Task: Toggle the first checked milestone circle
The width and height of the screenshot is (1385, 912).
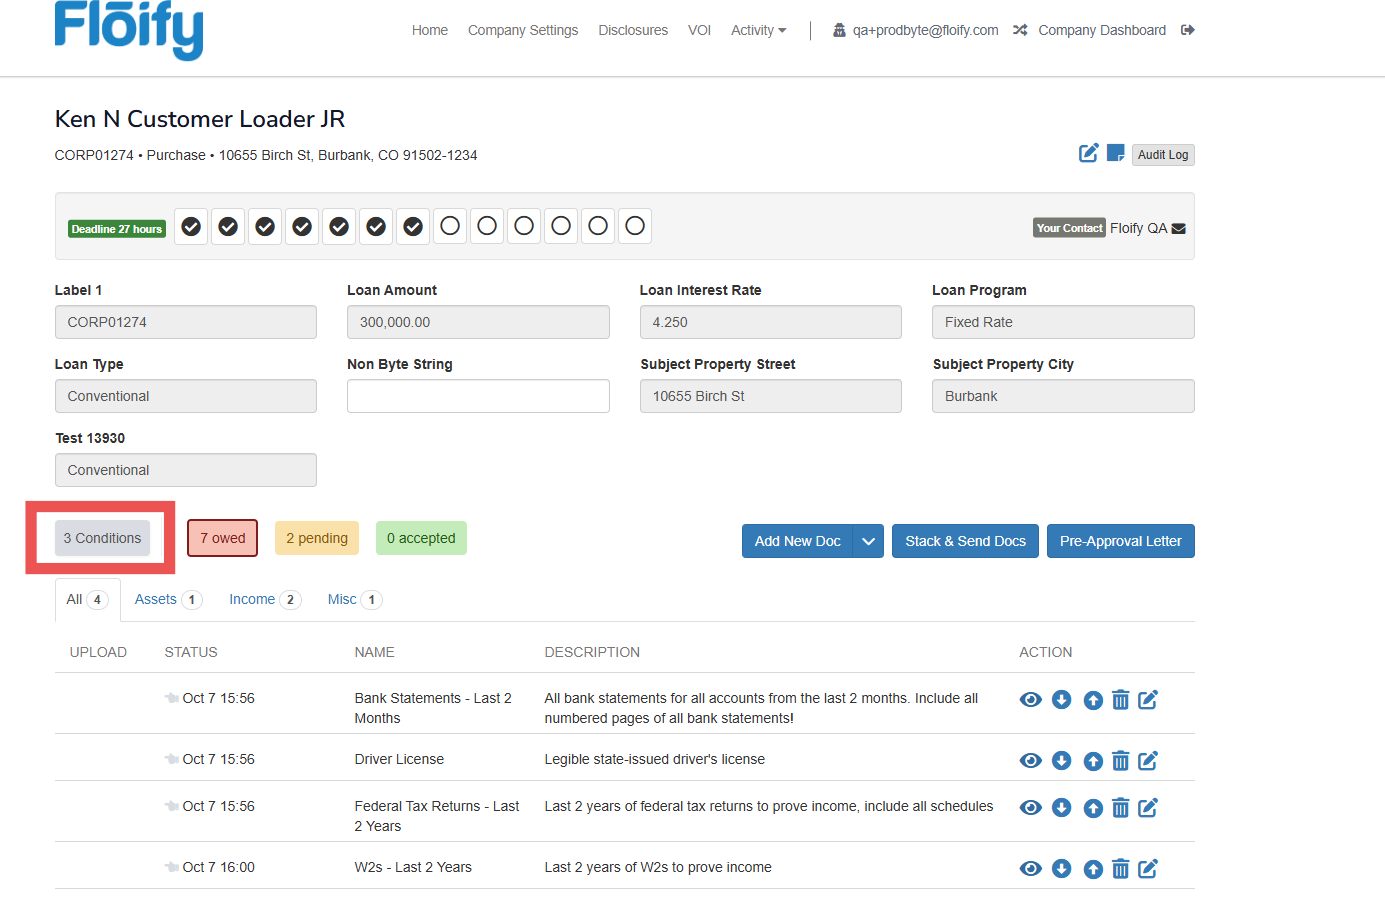Action: 191,227
